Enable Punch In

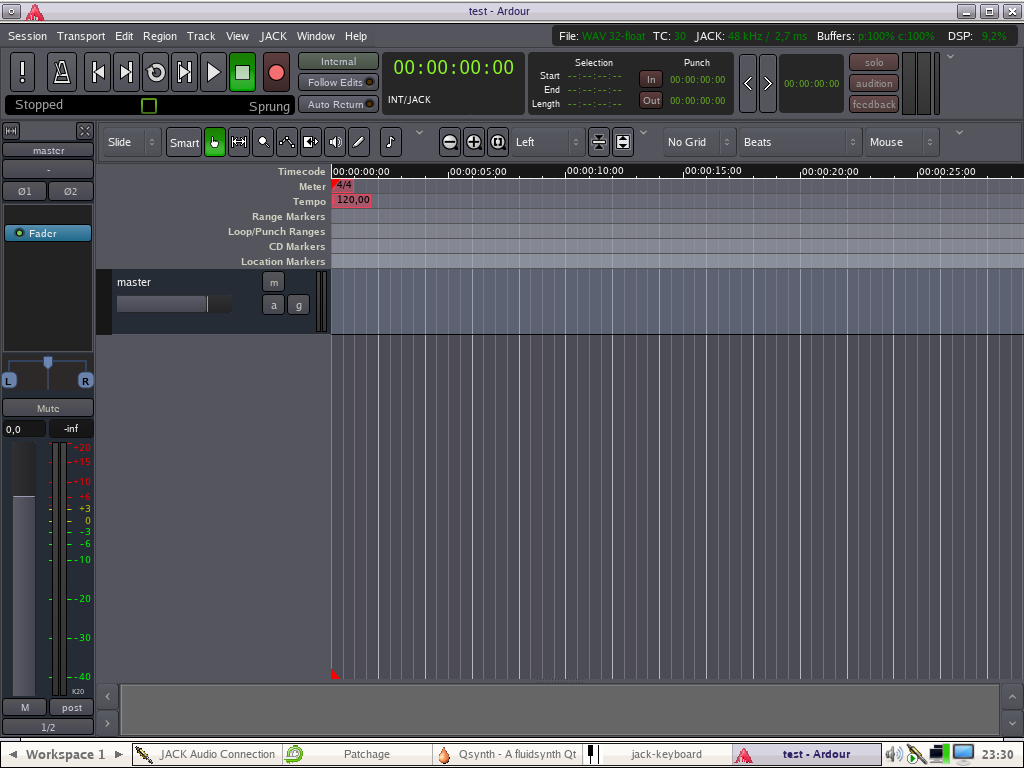click(651, 80)
